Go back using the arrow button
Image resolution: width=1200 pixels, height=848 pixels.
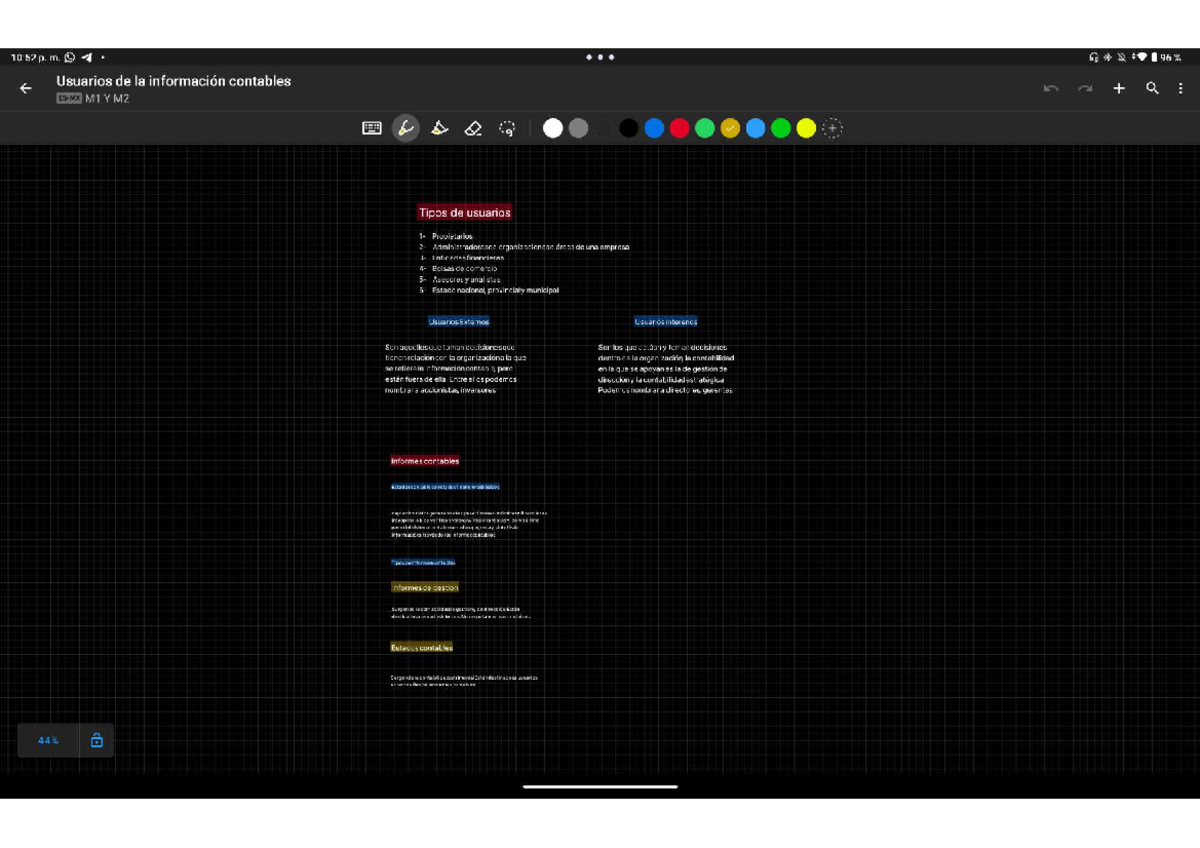26,88
